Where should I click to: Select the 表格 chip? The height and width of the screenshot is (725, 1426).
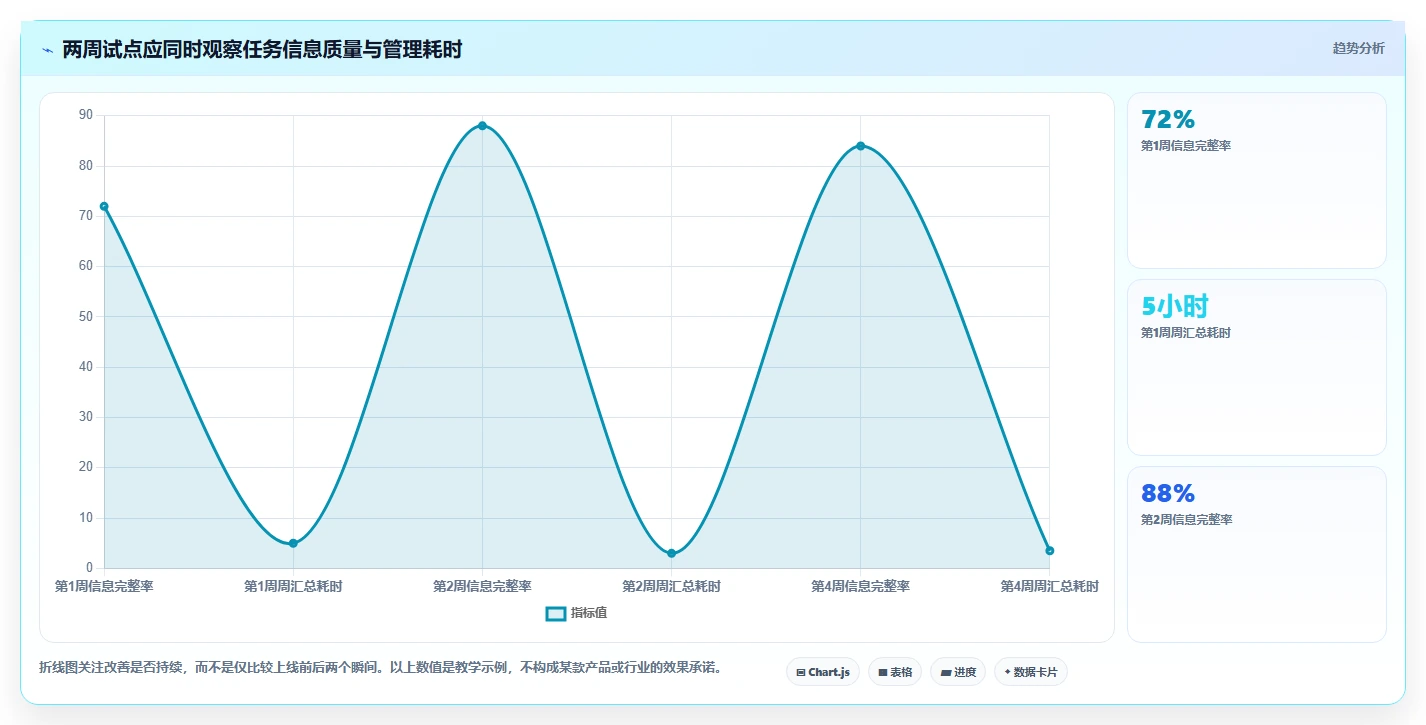tap(895, 672)
